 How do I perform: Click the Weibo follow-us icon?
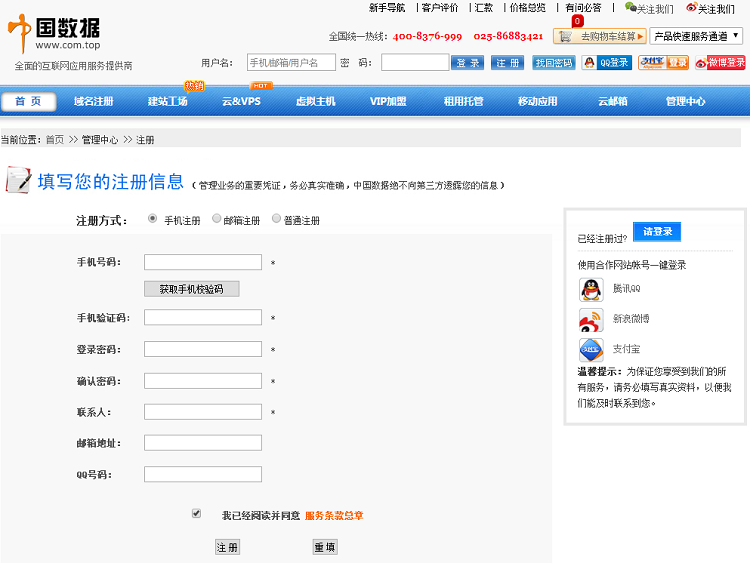point(691,8)
